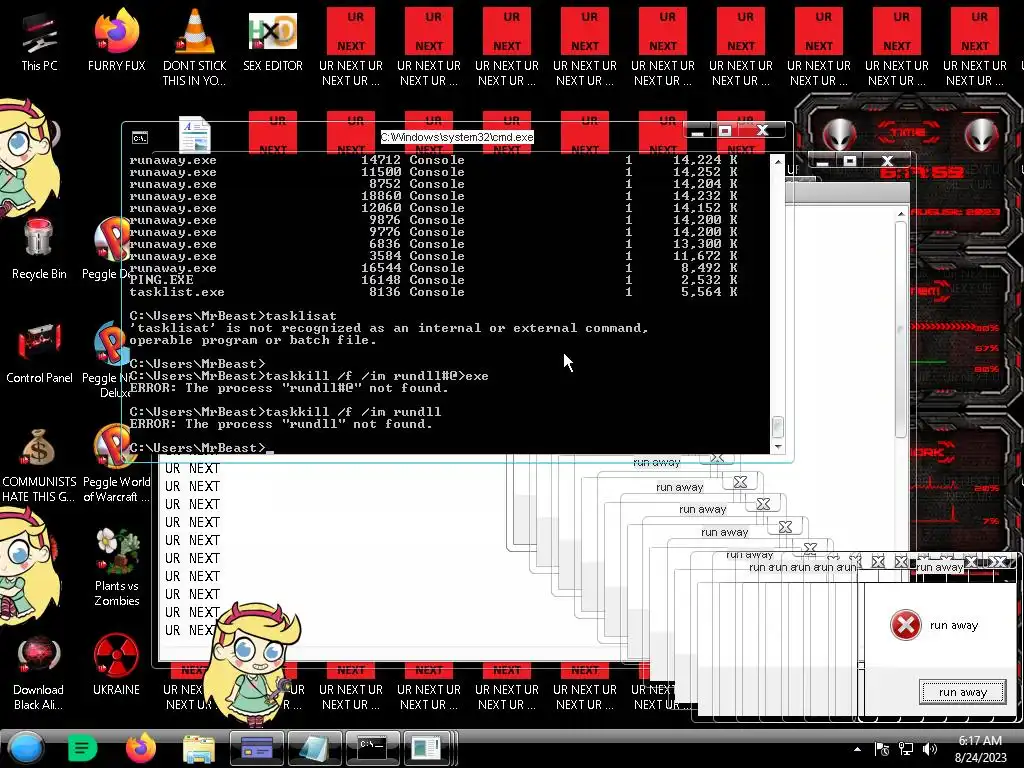Launch the FURRY FUX Firefox shortcut
This screenshot has height=768, width=1024.
(x=116, y=40)
